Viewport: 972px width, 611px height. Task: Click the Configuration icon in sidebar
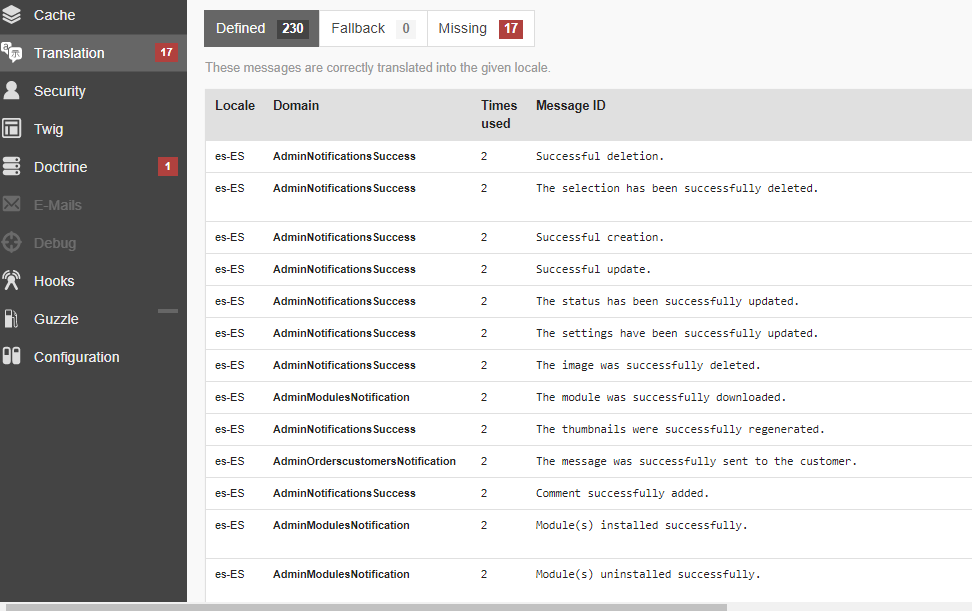coord(12,357)
